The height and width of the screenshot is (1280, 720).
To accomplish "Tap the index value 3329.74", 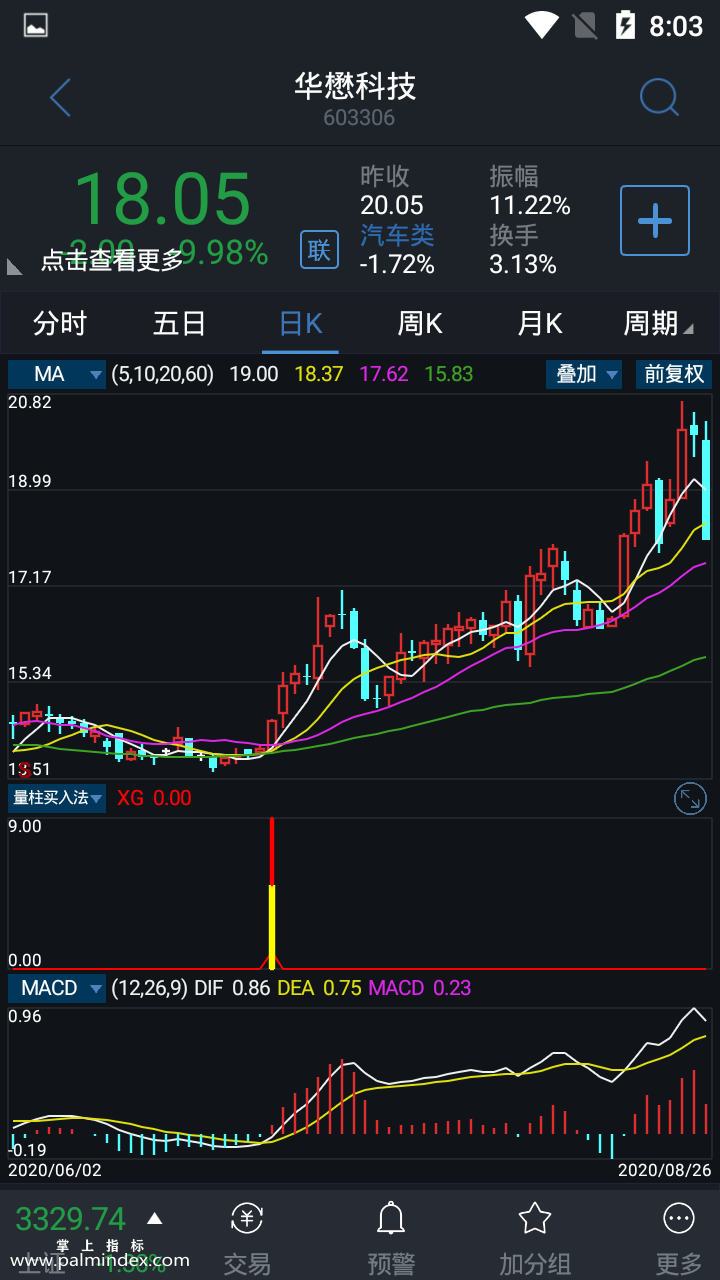I will coord(71,1219).
